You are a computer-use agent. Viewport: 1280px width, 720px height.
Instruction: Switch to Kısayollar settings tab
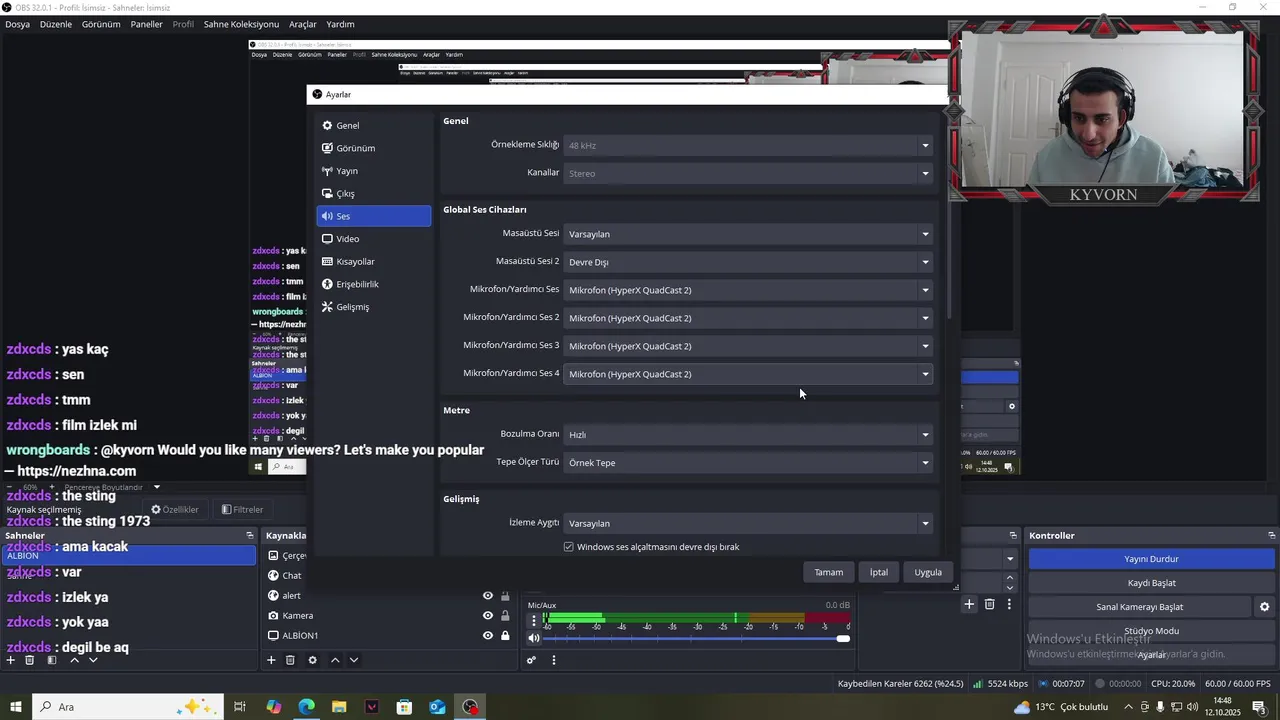(373, 262)
